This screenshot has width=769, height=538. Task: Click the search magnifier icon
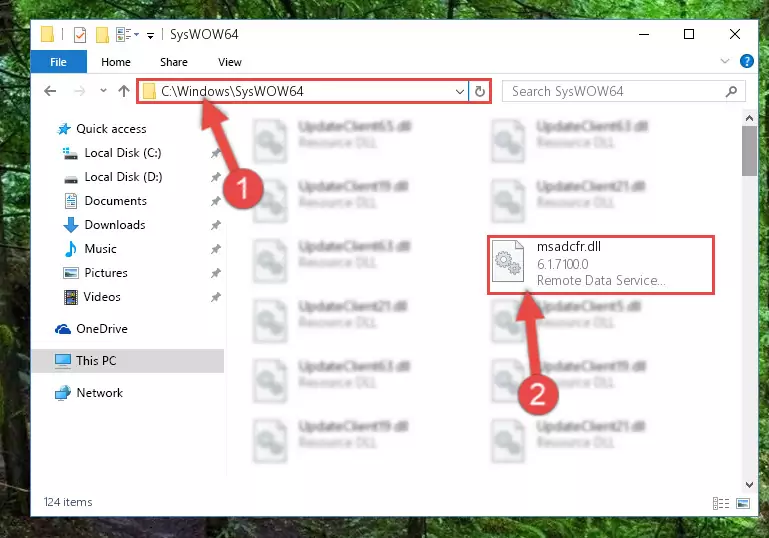[x=731, y=91]
